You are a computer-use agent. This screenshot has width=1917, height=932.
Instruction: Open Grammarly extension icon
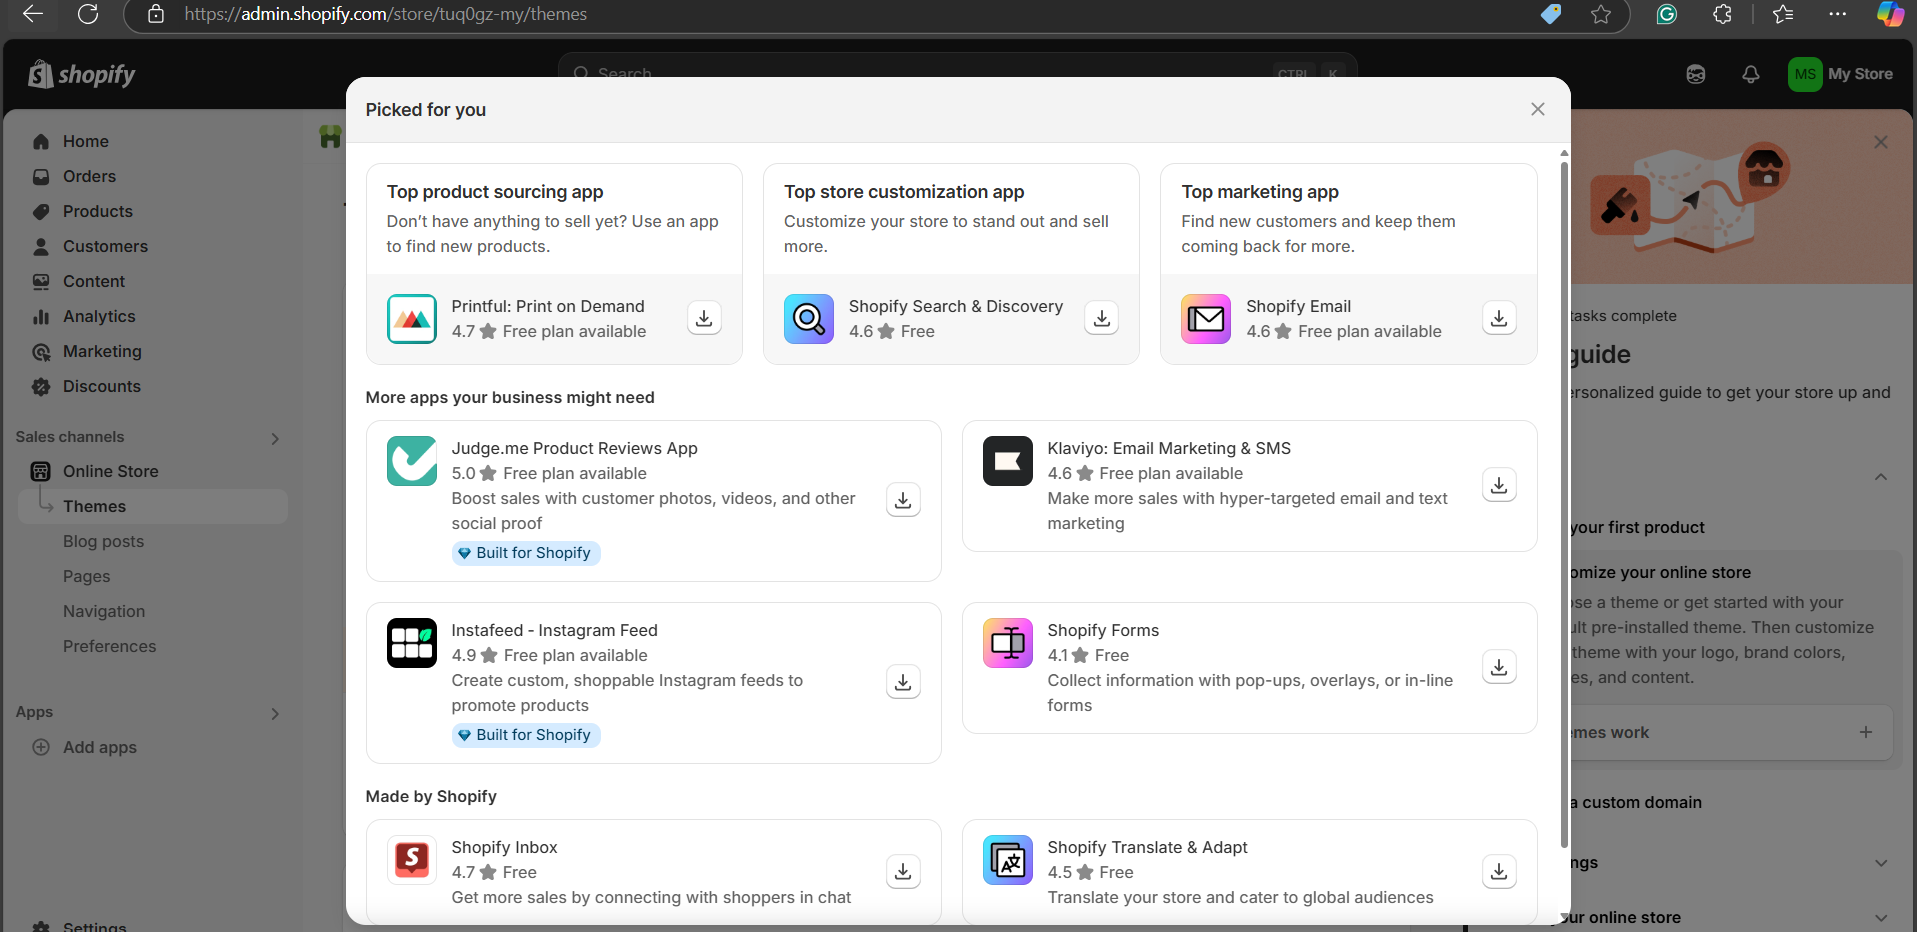[1667, 14]
